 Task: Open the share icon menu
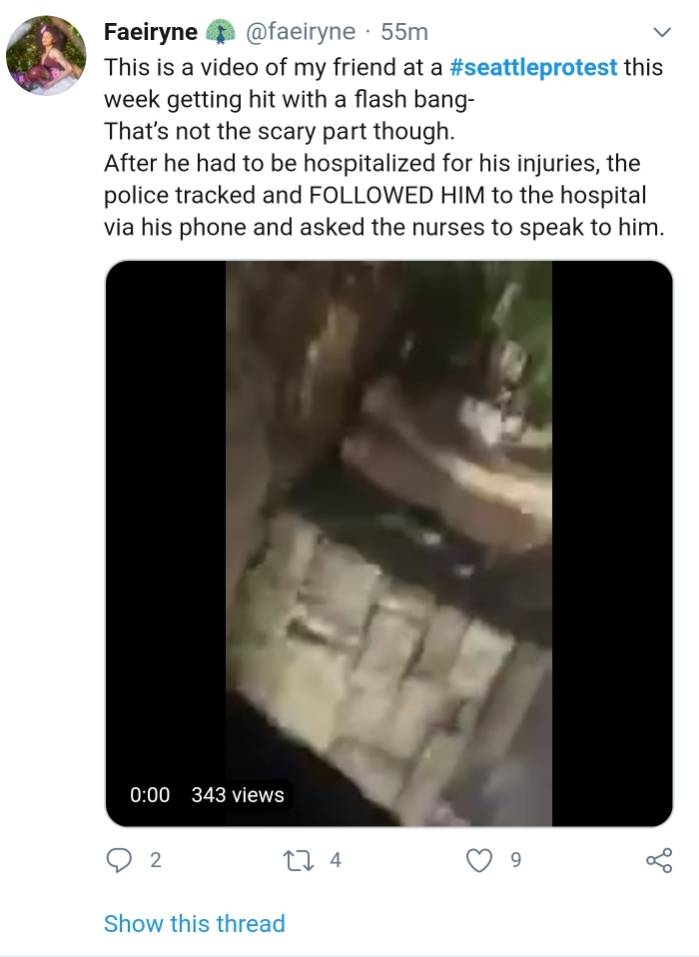659,860
